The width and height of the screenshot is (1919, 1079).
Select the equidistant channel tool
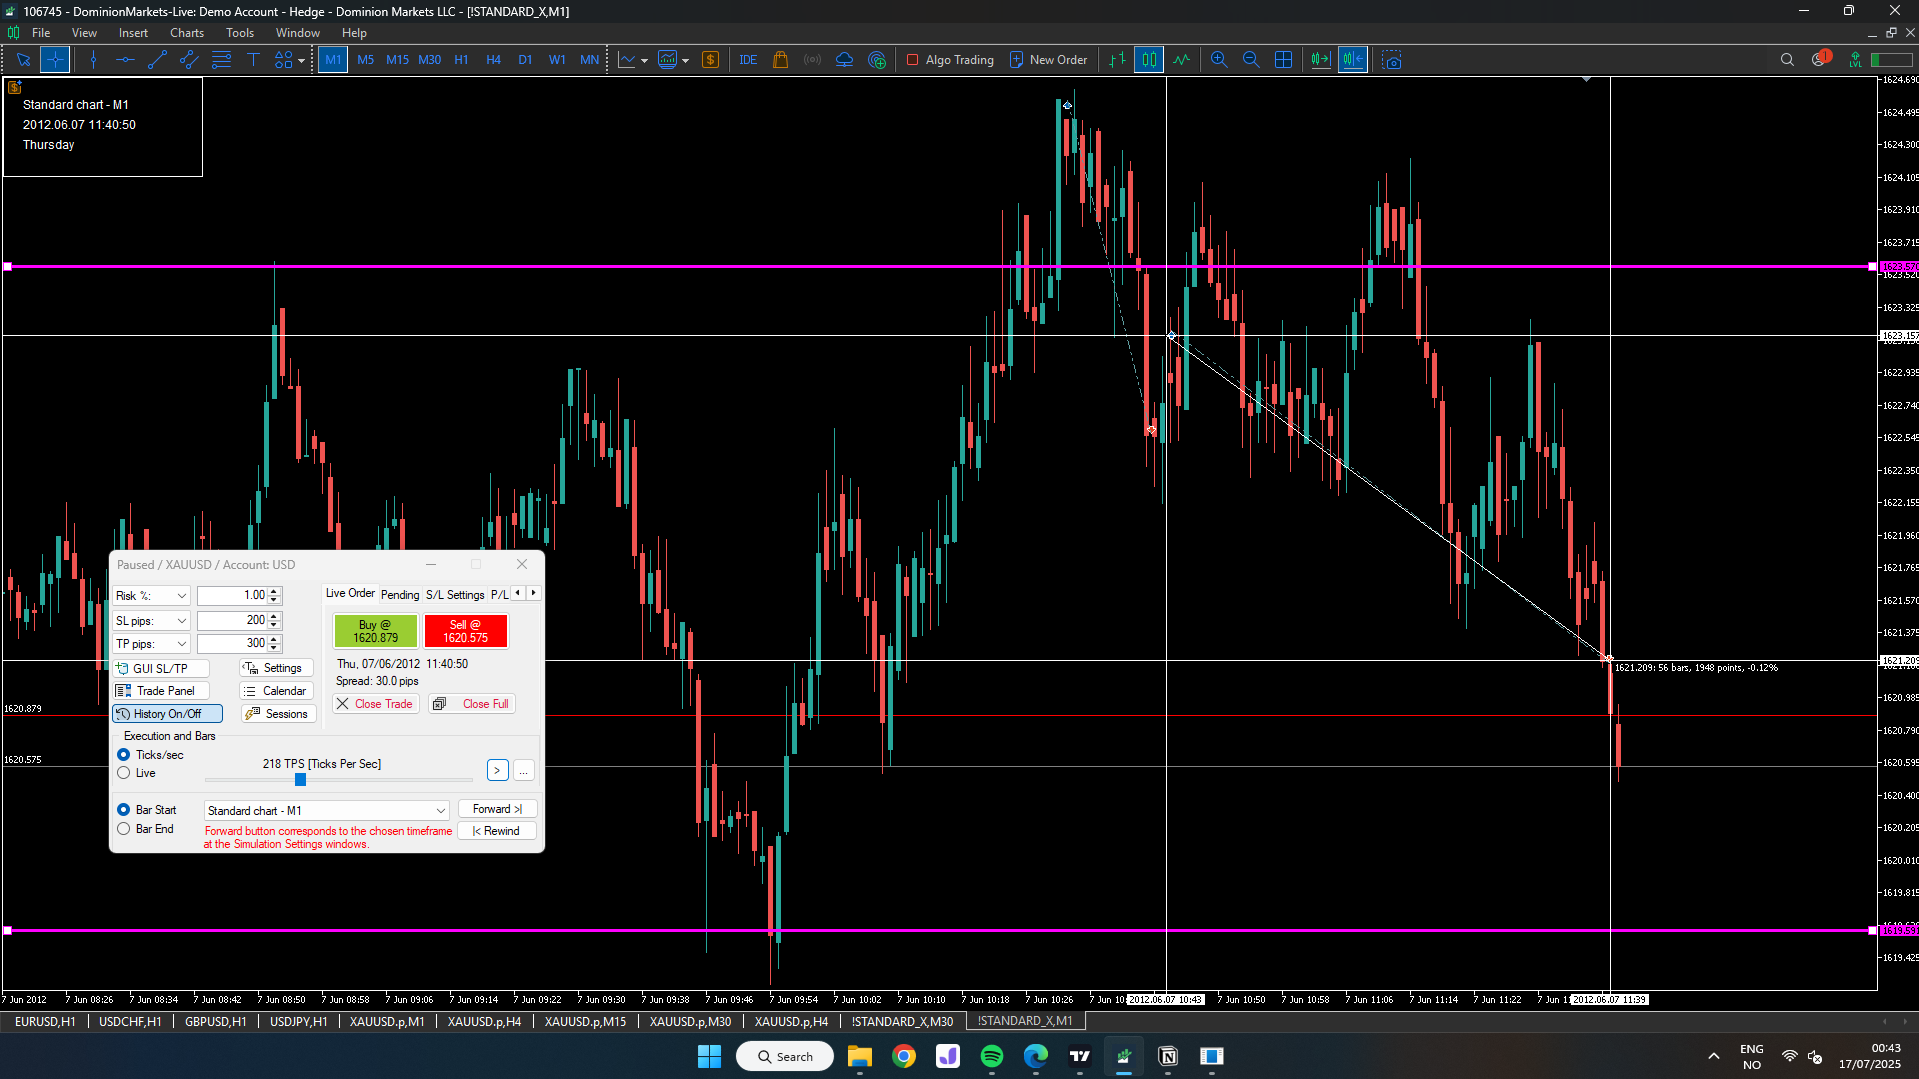(189, 60)
